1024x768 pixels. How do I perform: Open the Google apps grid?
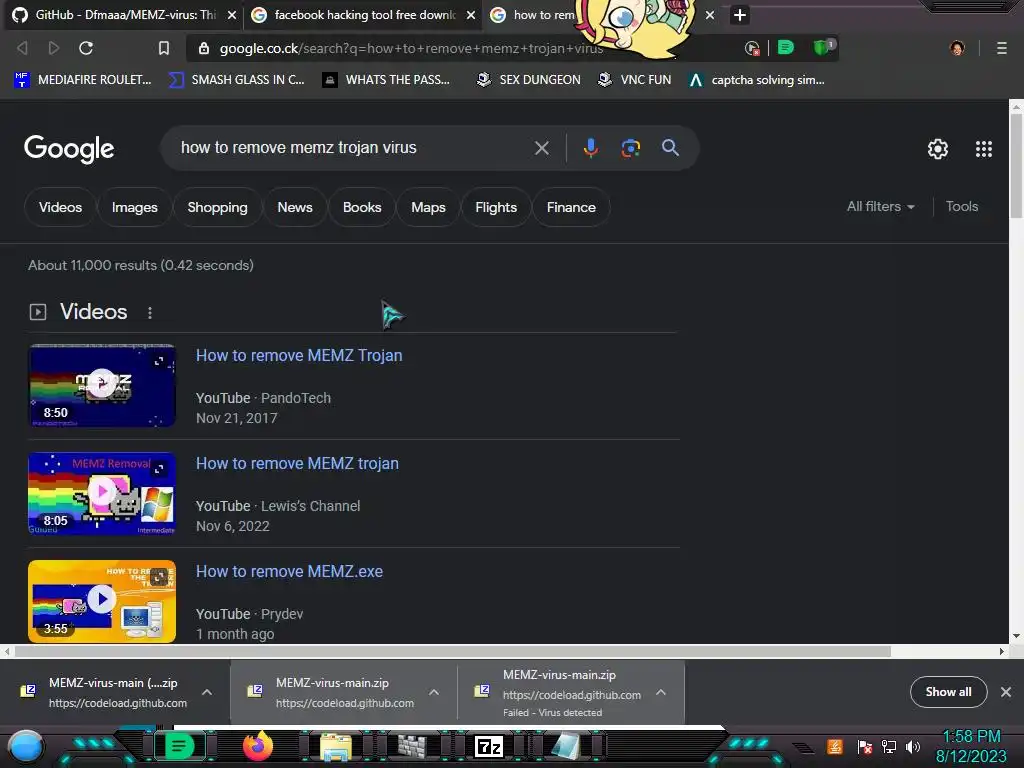pyautogui.click(x=984, y=149)
